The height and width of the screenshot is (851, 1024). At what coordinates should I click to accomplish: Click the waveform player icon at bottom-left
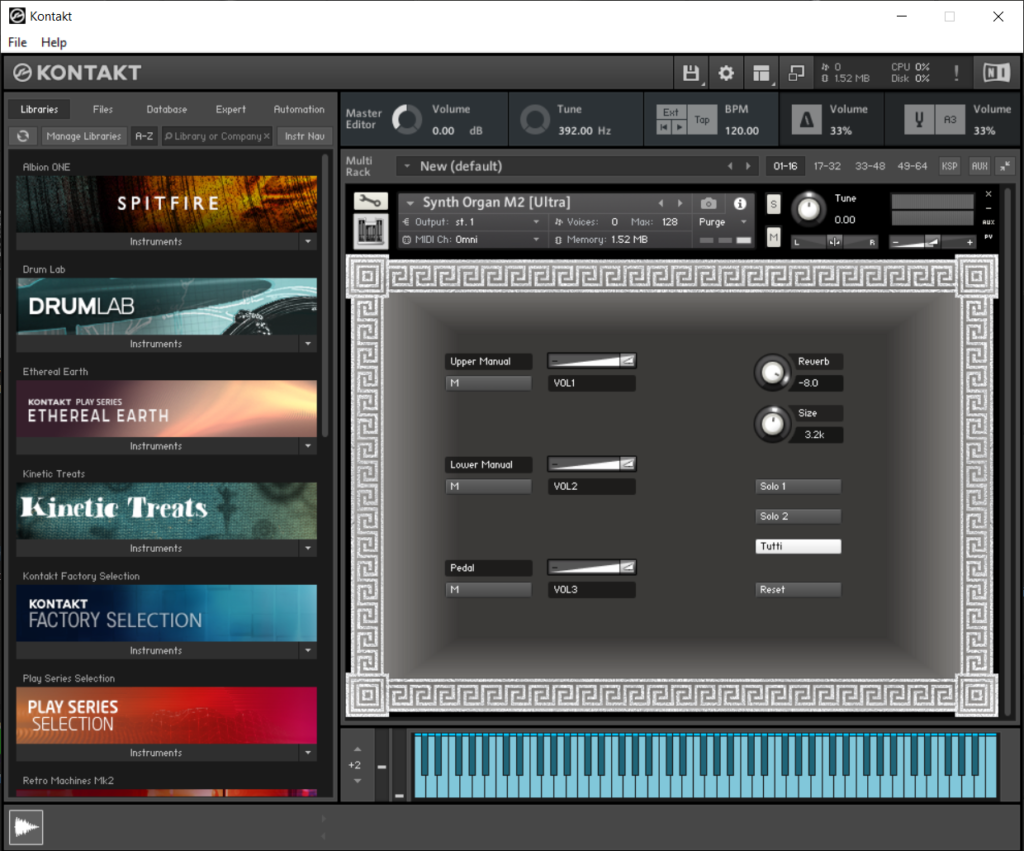26,827
